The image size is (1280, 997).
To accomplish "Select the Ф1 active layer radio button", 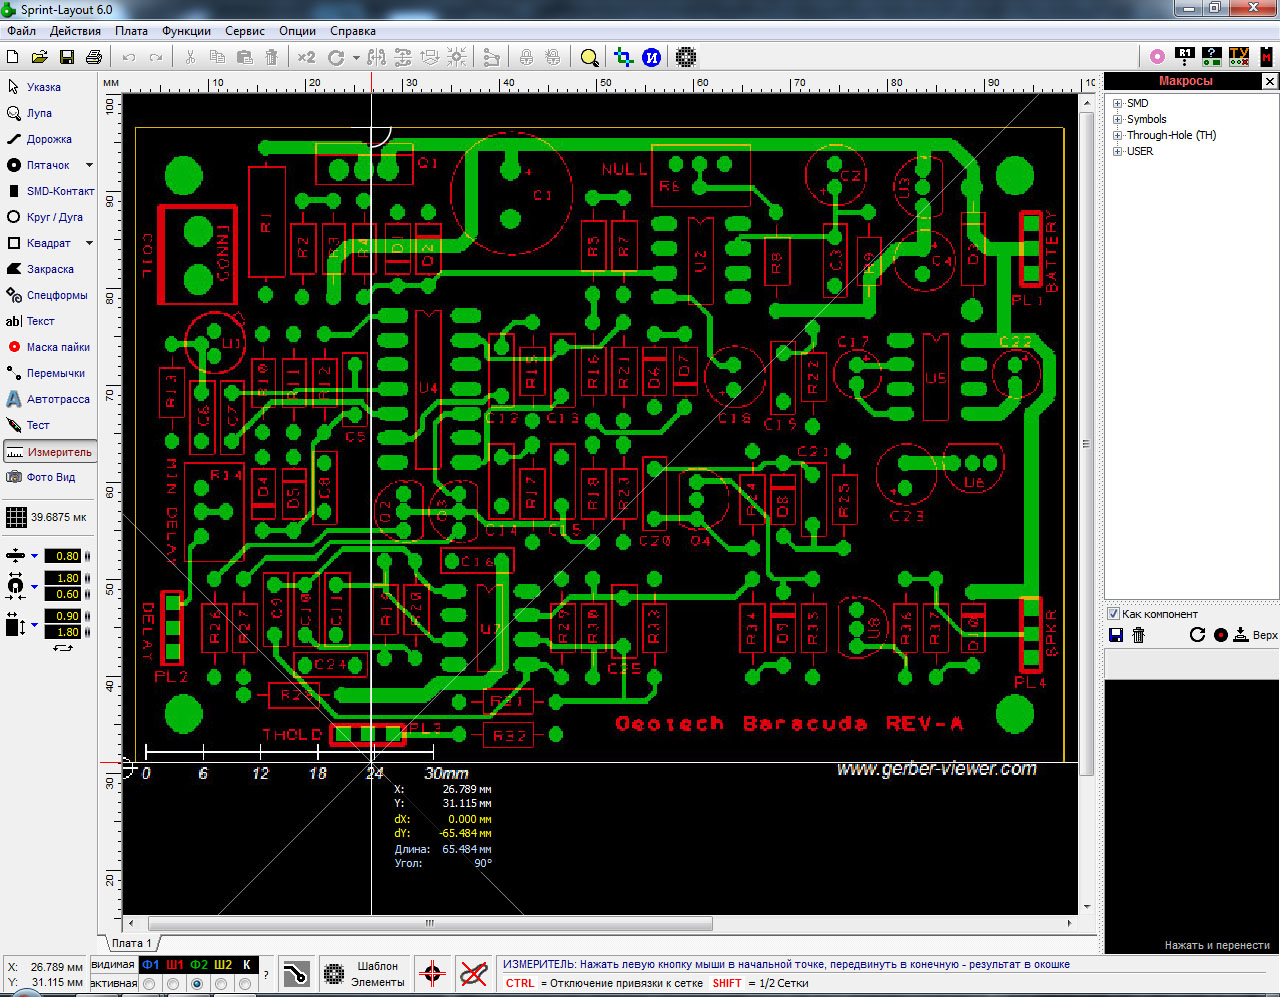I will 149,984.
